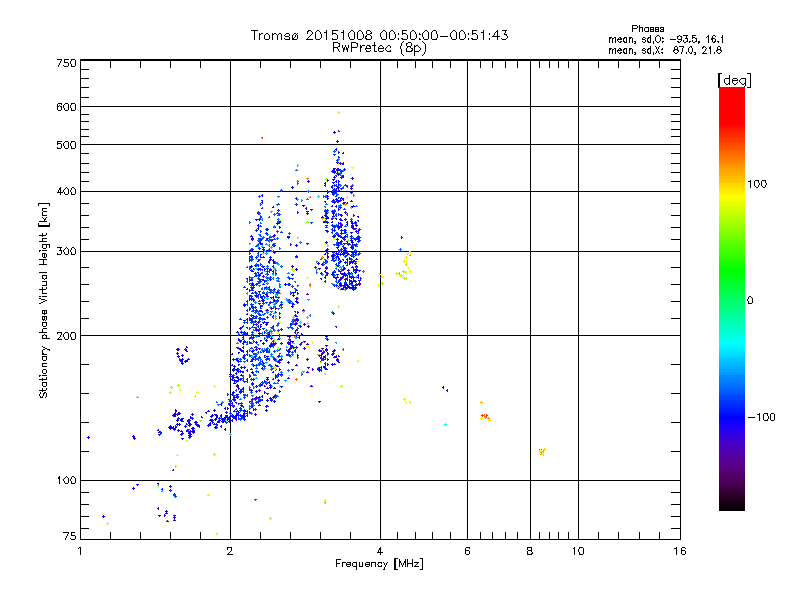The image size is (800, 600).
Task: Click the y-axis tick label '750'
Action: click(x=66, y=63)
